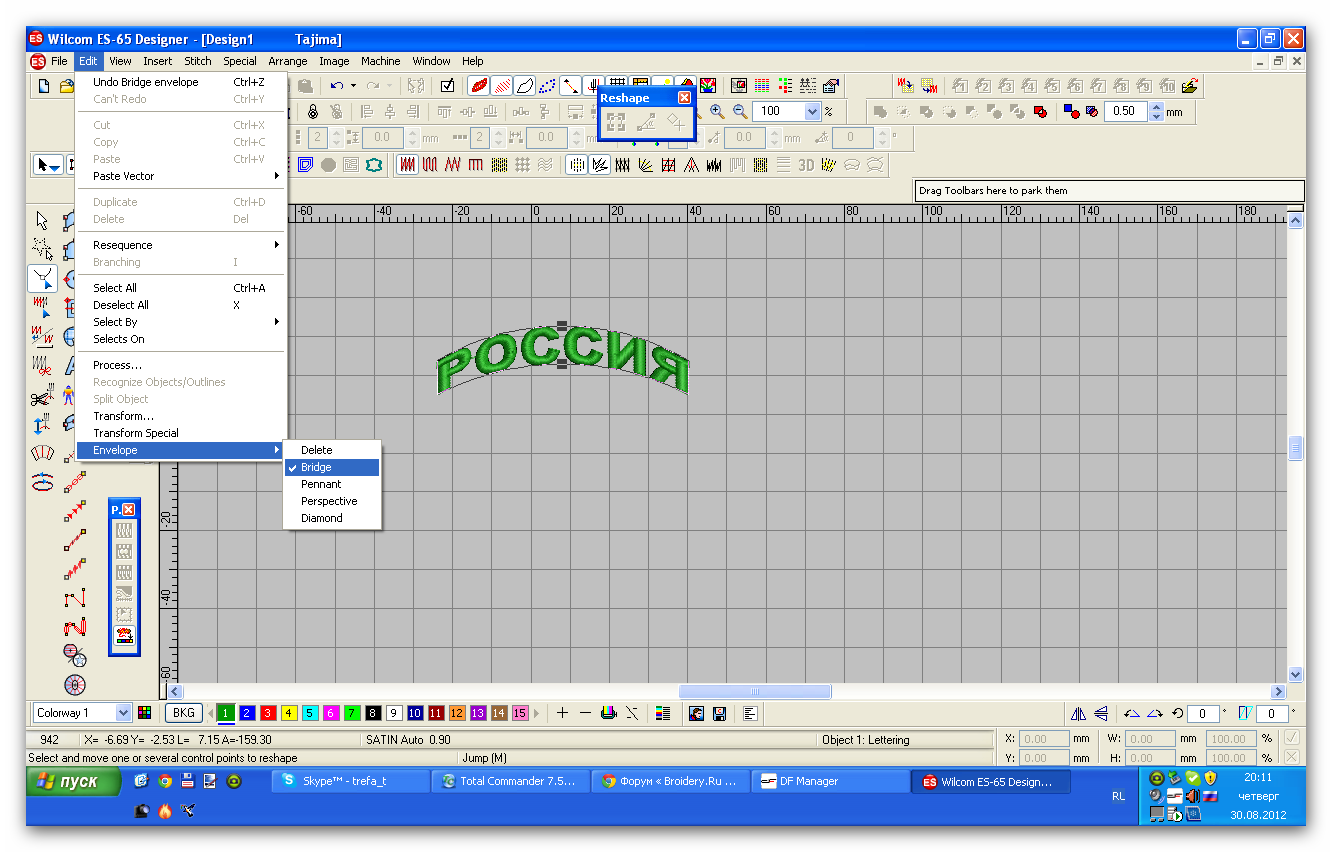Image resolution: width=1332 pixels, height=852 pixels.
Task: Click the 0.50 mm value field
Action: pos(1128,112)
